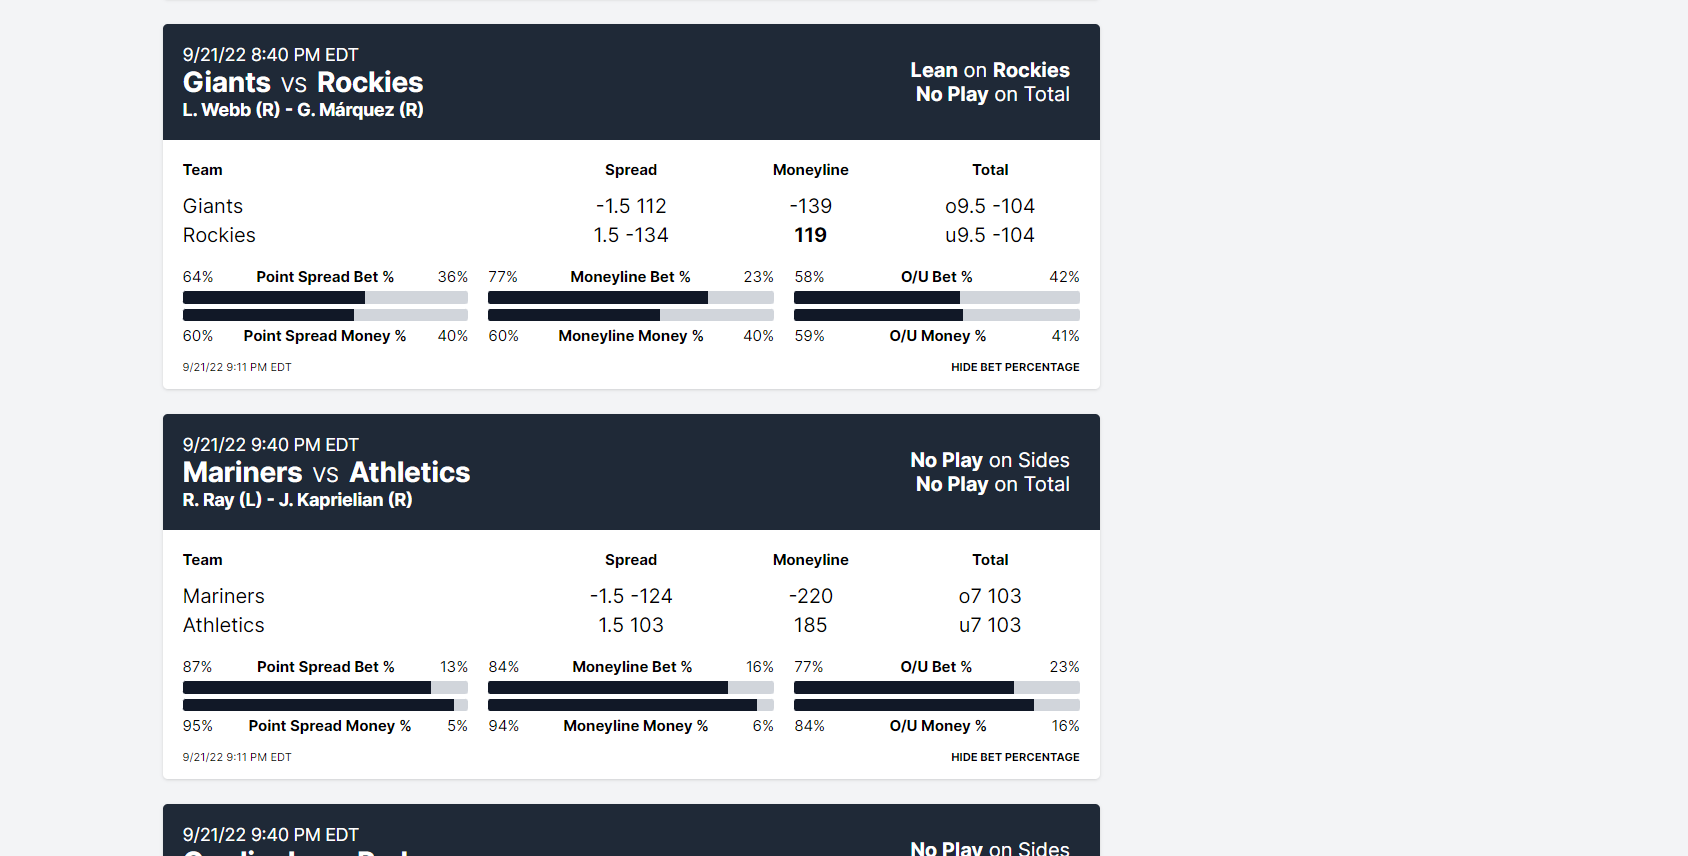Select over 9.5 -104 total
This screenshot has width=1688, height=856.
pos(990,206)
